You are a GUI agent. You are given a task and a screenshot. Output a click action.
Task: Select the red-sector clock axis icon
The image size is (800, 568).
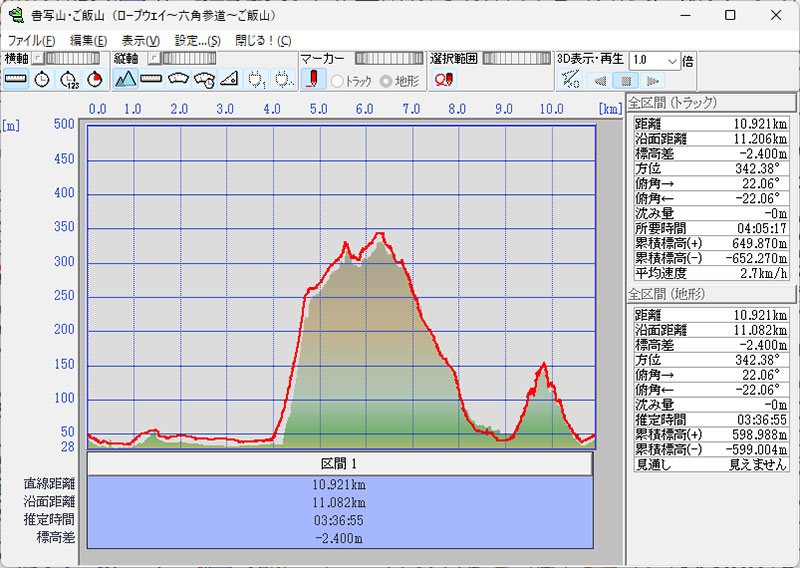click(95, 79)
